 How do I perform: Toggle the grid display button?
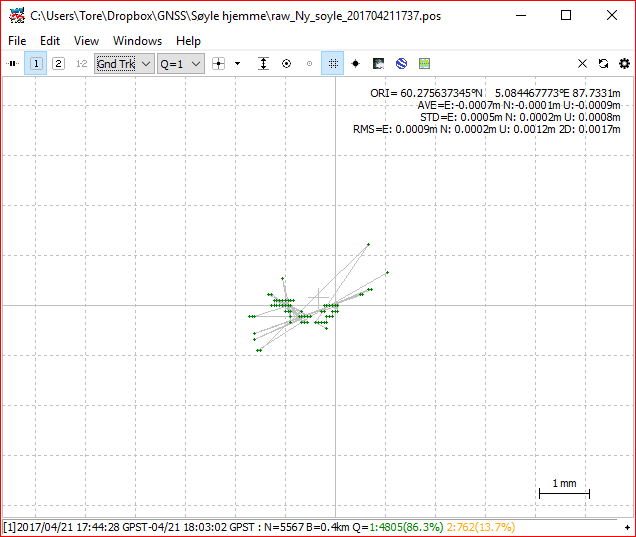pyautogui.click(x=333, y=64)
